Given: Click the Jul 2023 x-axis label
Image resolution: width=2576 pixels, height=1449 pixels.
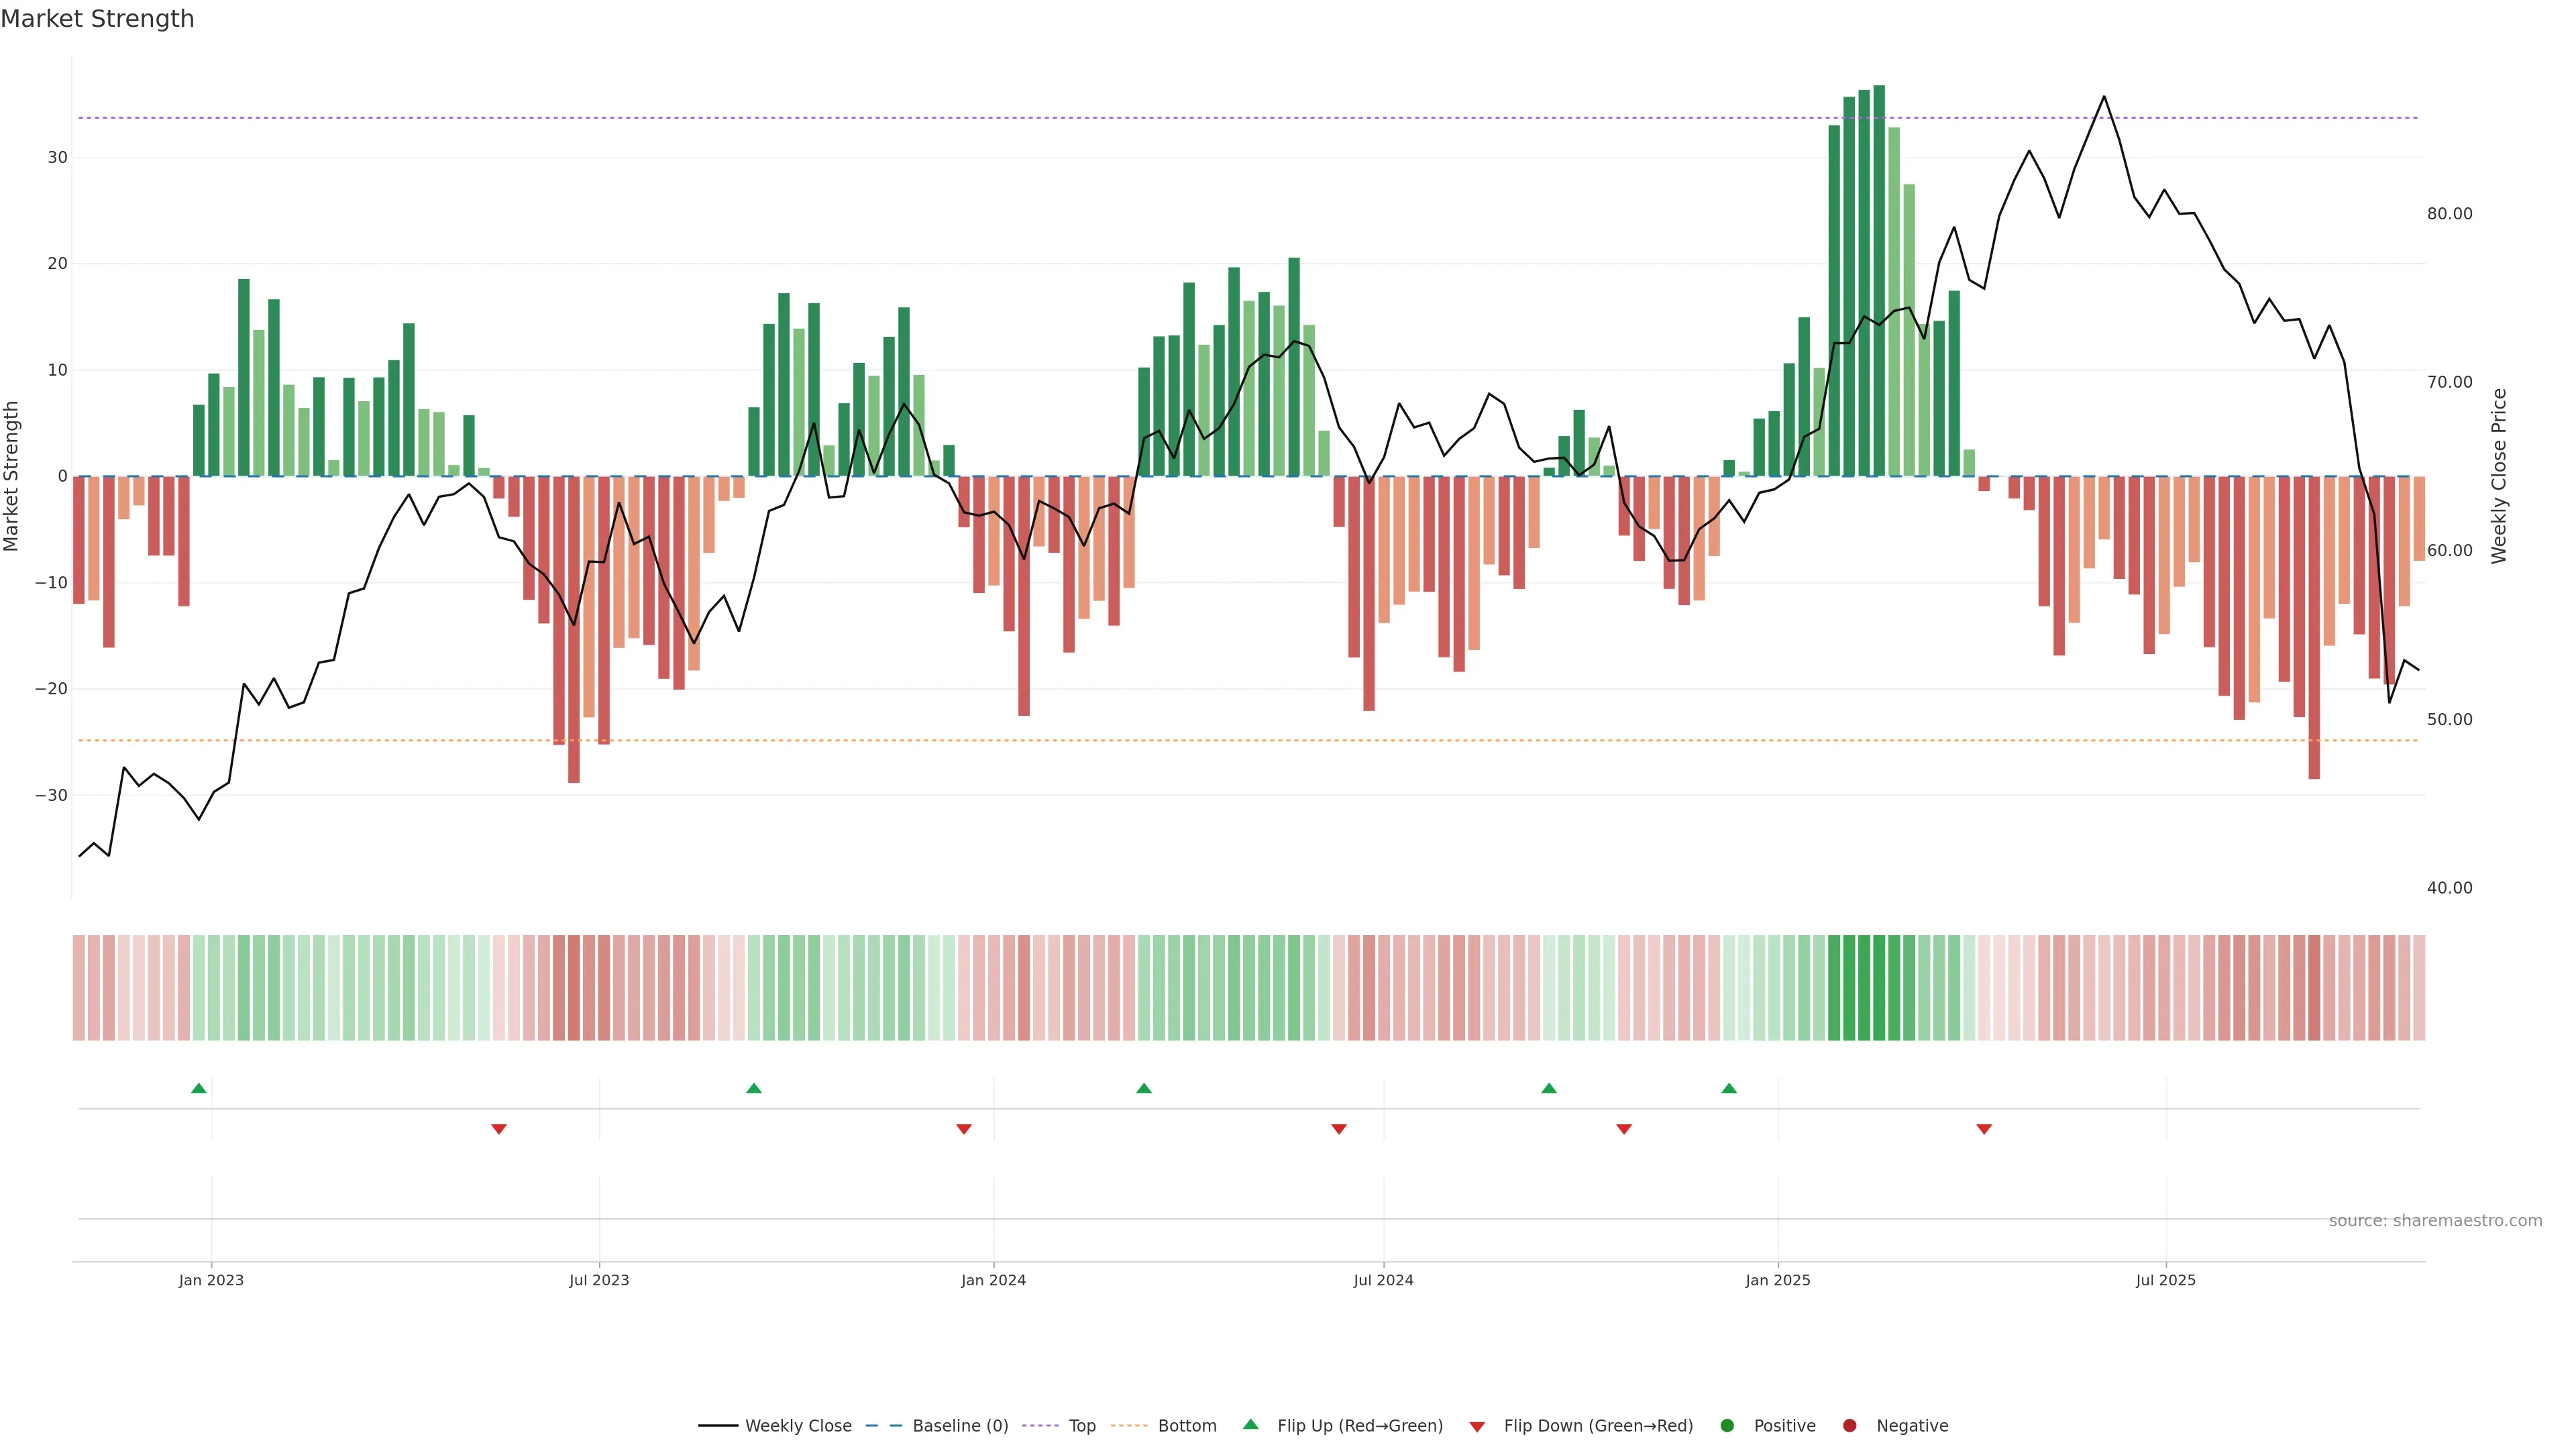Looking at the screenshot, I should [x=599, y=1280].
